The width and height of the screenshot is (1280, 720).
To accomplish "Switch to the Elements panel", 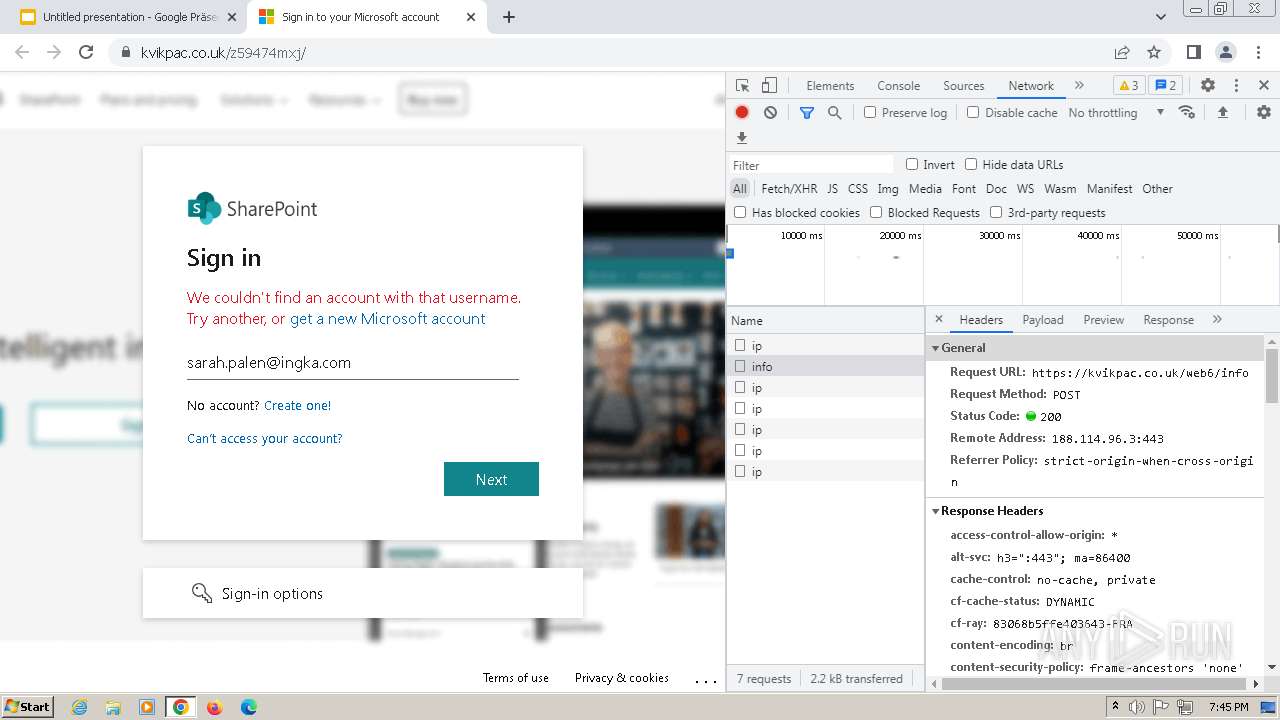I will 830,86.
